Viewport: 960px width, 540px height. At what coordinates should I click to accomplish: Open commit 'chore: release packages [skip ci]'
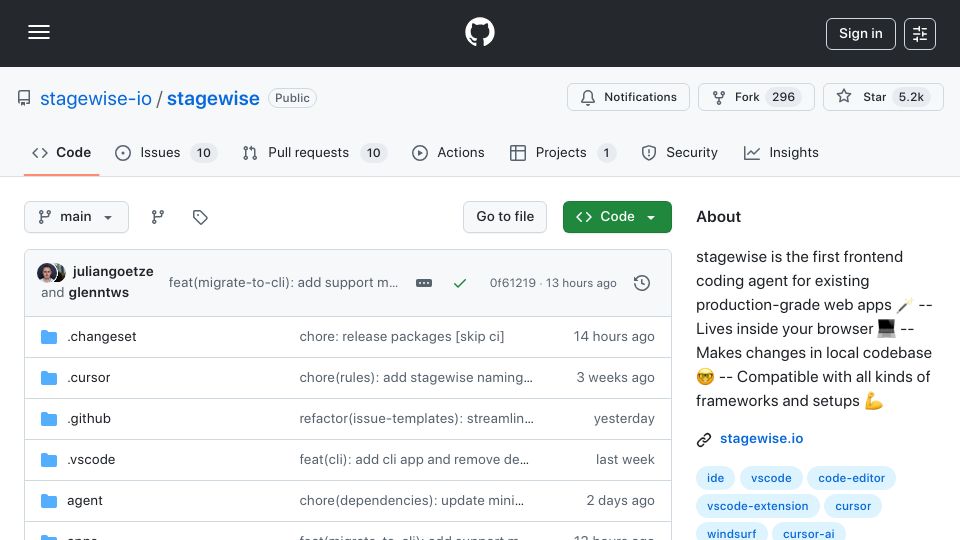(402, 337)
